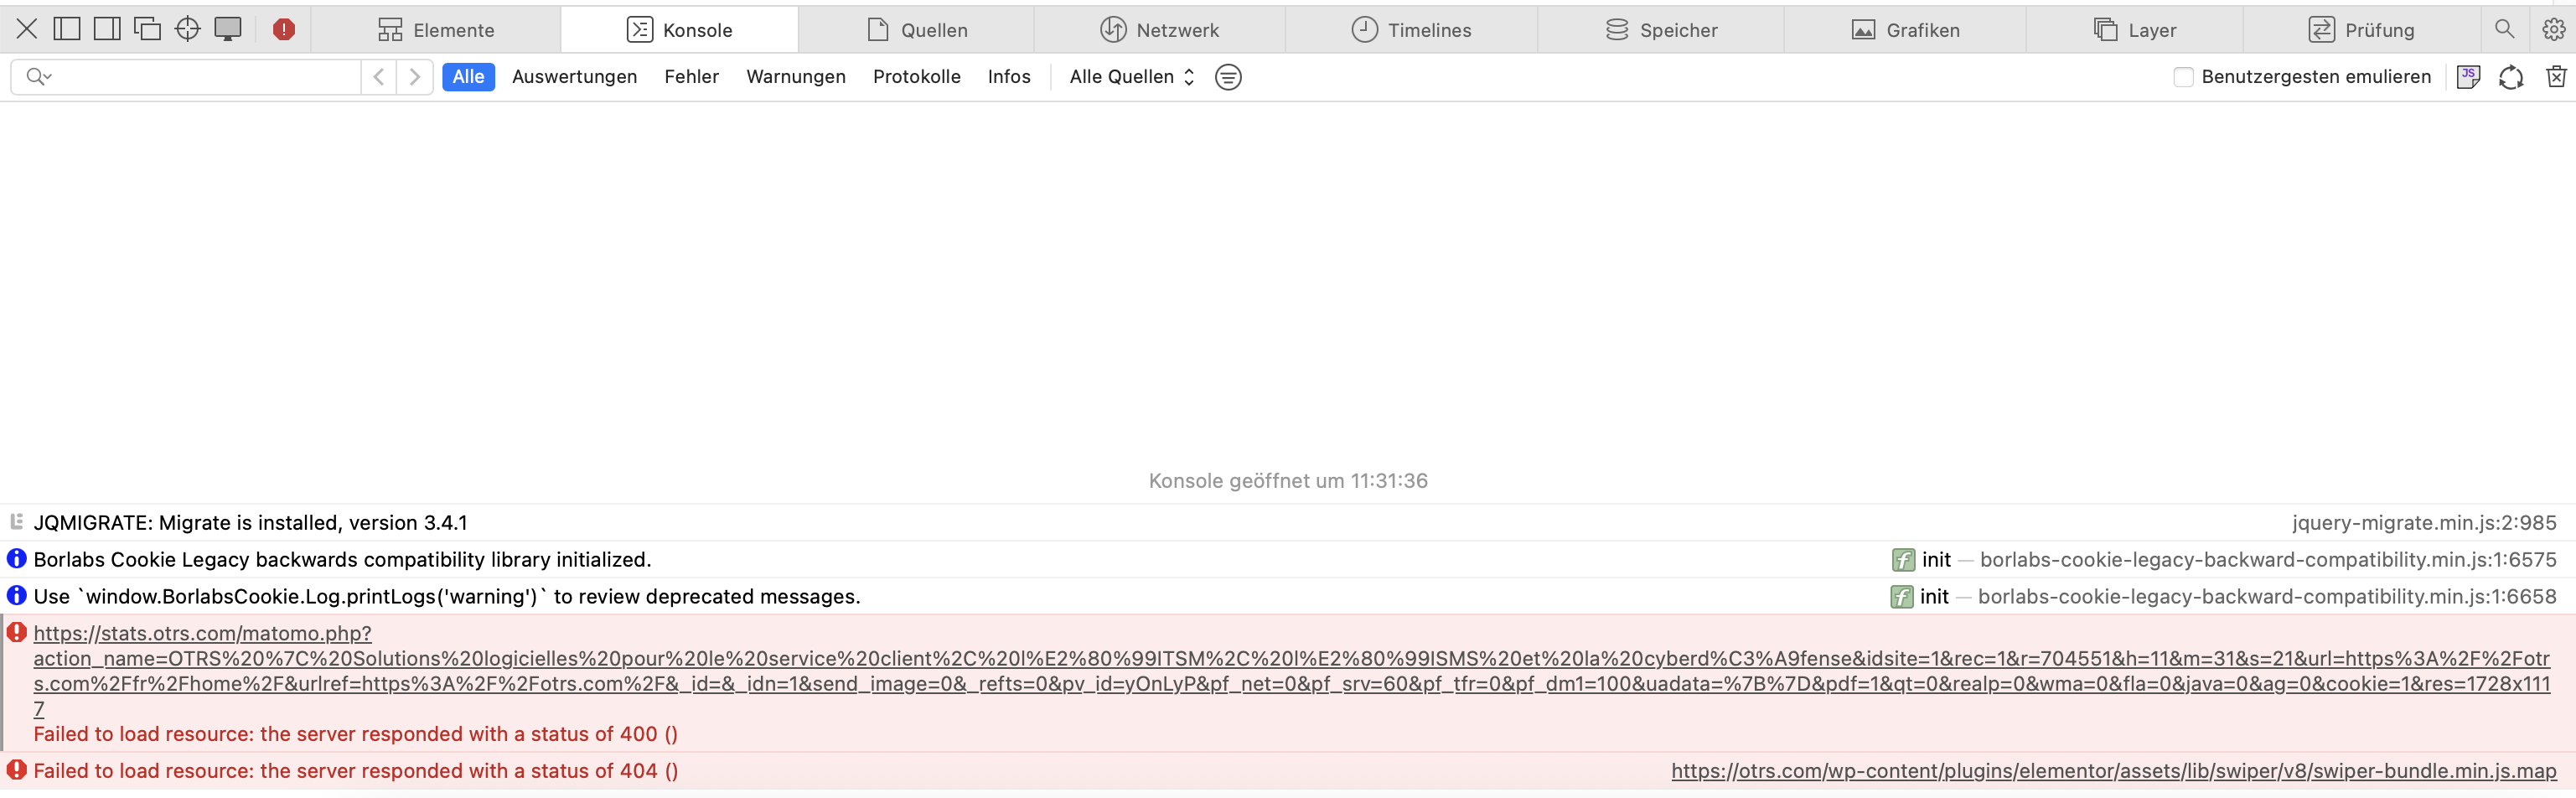Open the Timelines tab
2576x798 pixels.
pos(1411,30)
